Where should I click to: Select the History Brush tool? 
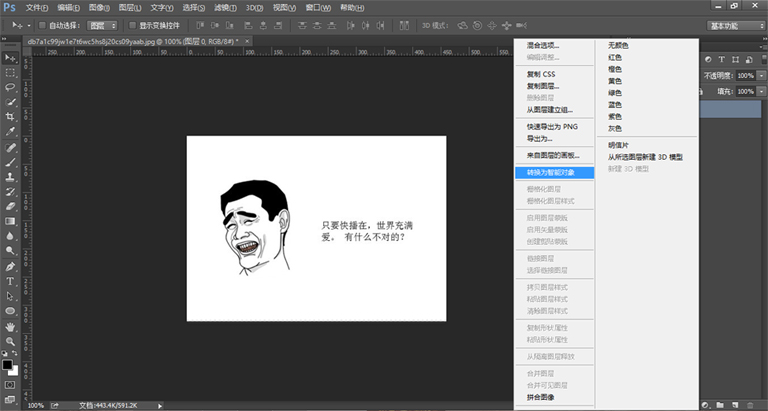coord(10,192)
